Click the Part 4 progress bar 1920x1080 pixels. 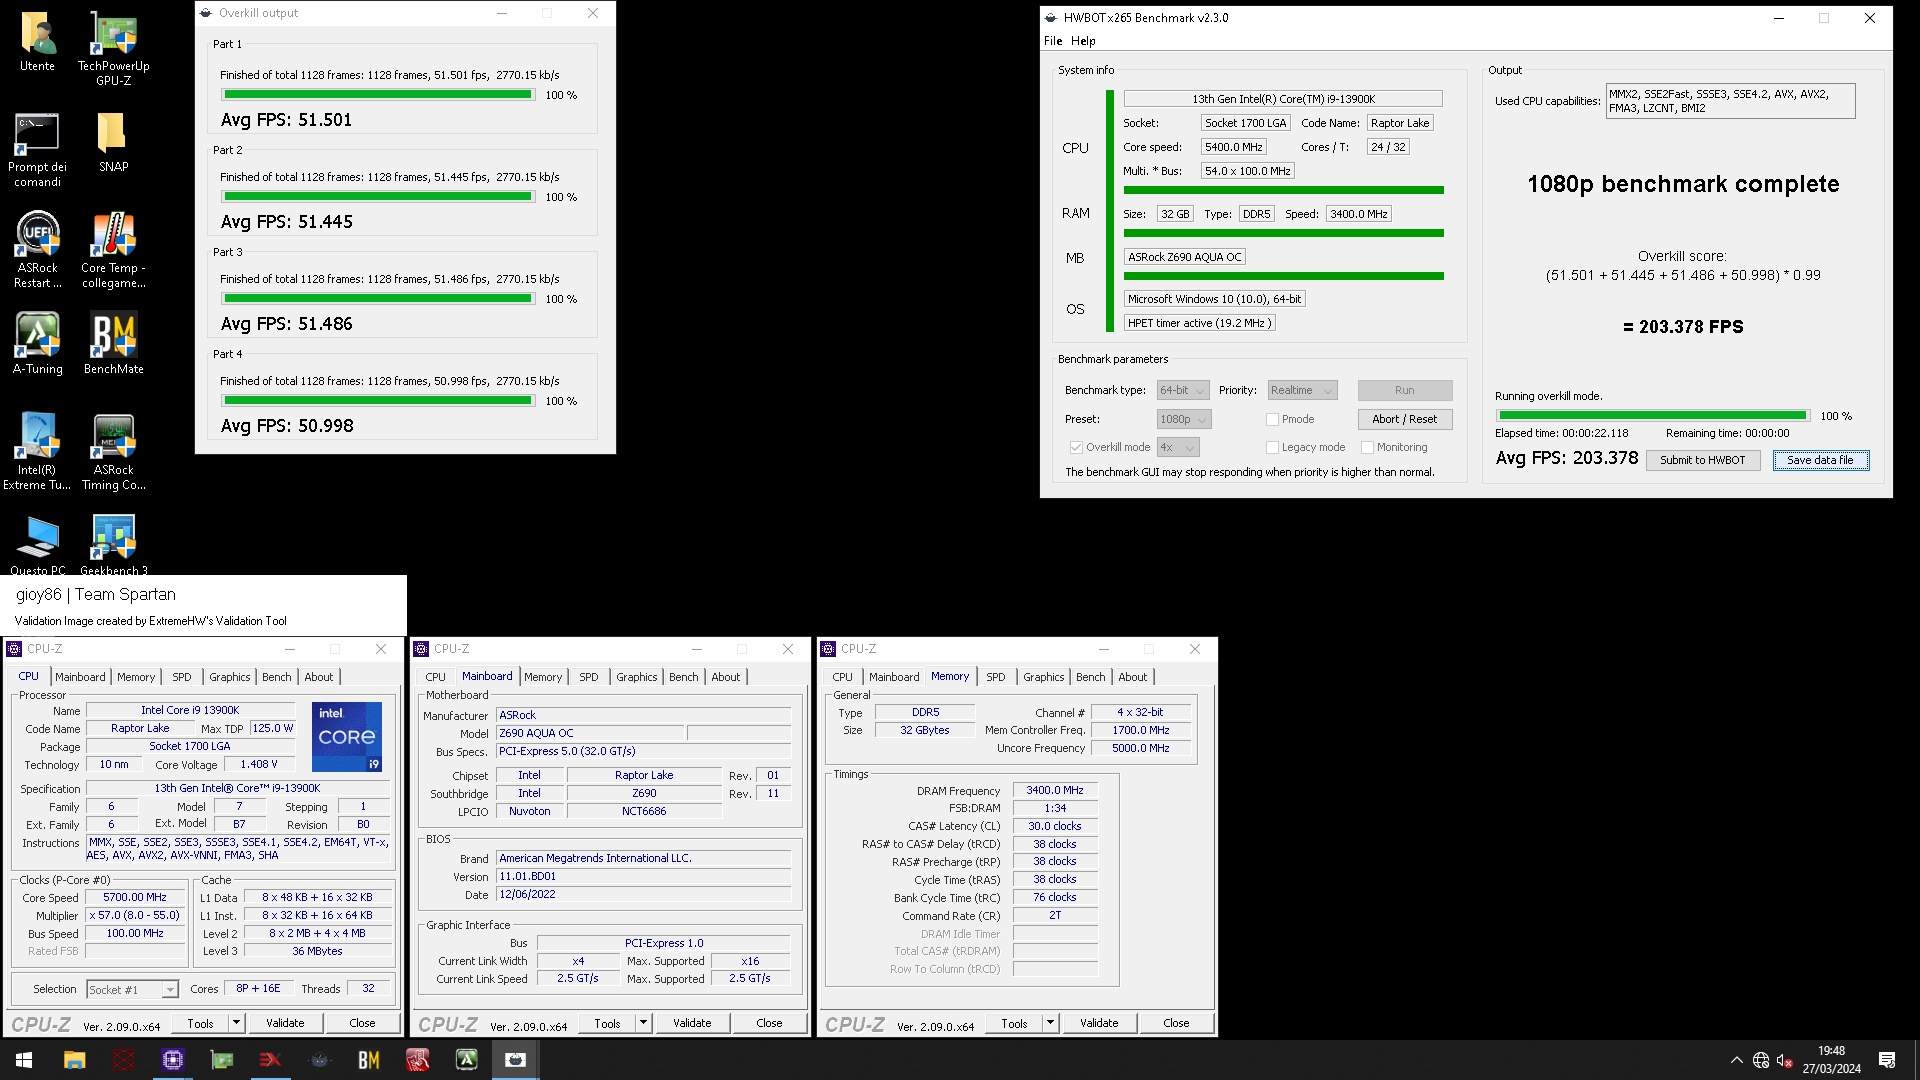coord(378,401)
